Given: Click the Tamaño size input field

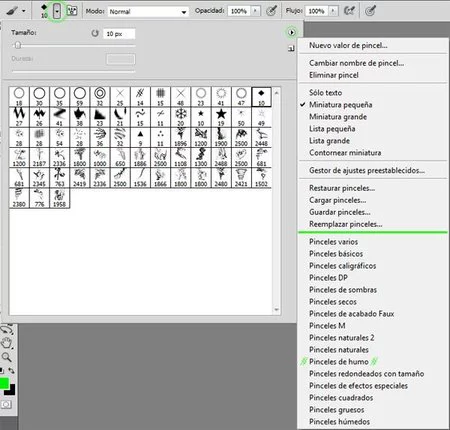Looking at the screenshot, I should coord(119,34).
